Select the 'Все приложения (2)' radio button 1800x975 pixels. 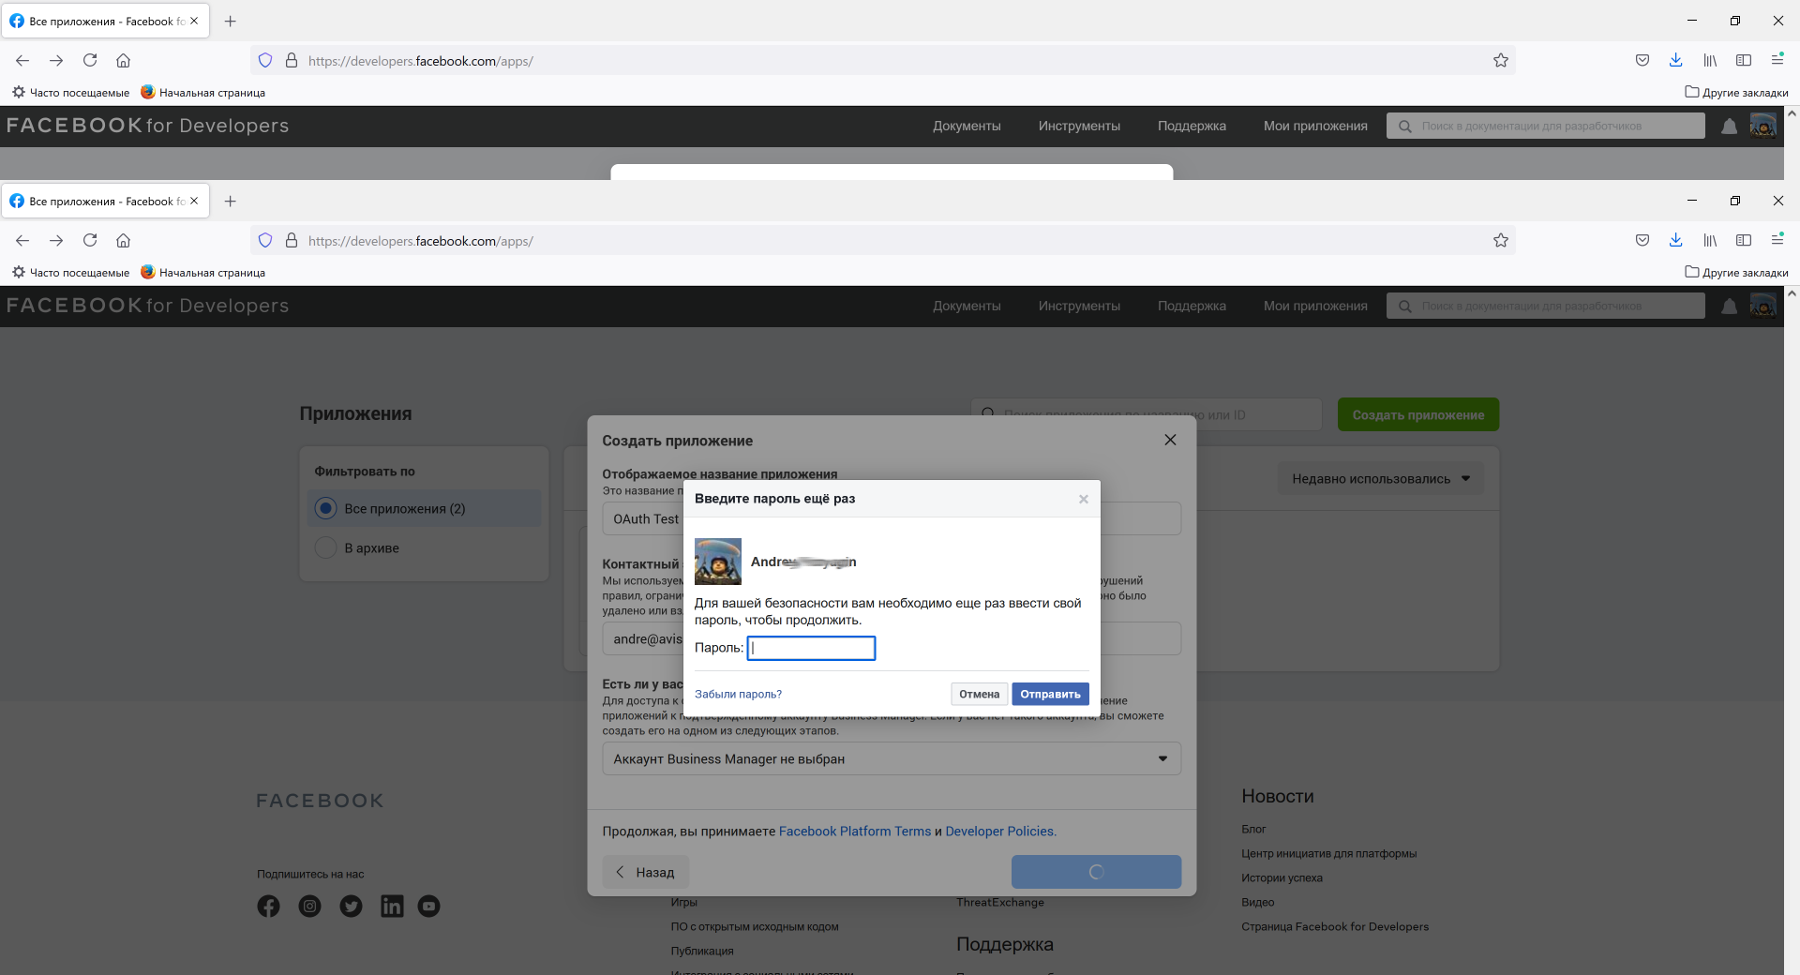[x=326, y=508]
